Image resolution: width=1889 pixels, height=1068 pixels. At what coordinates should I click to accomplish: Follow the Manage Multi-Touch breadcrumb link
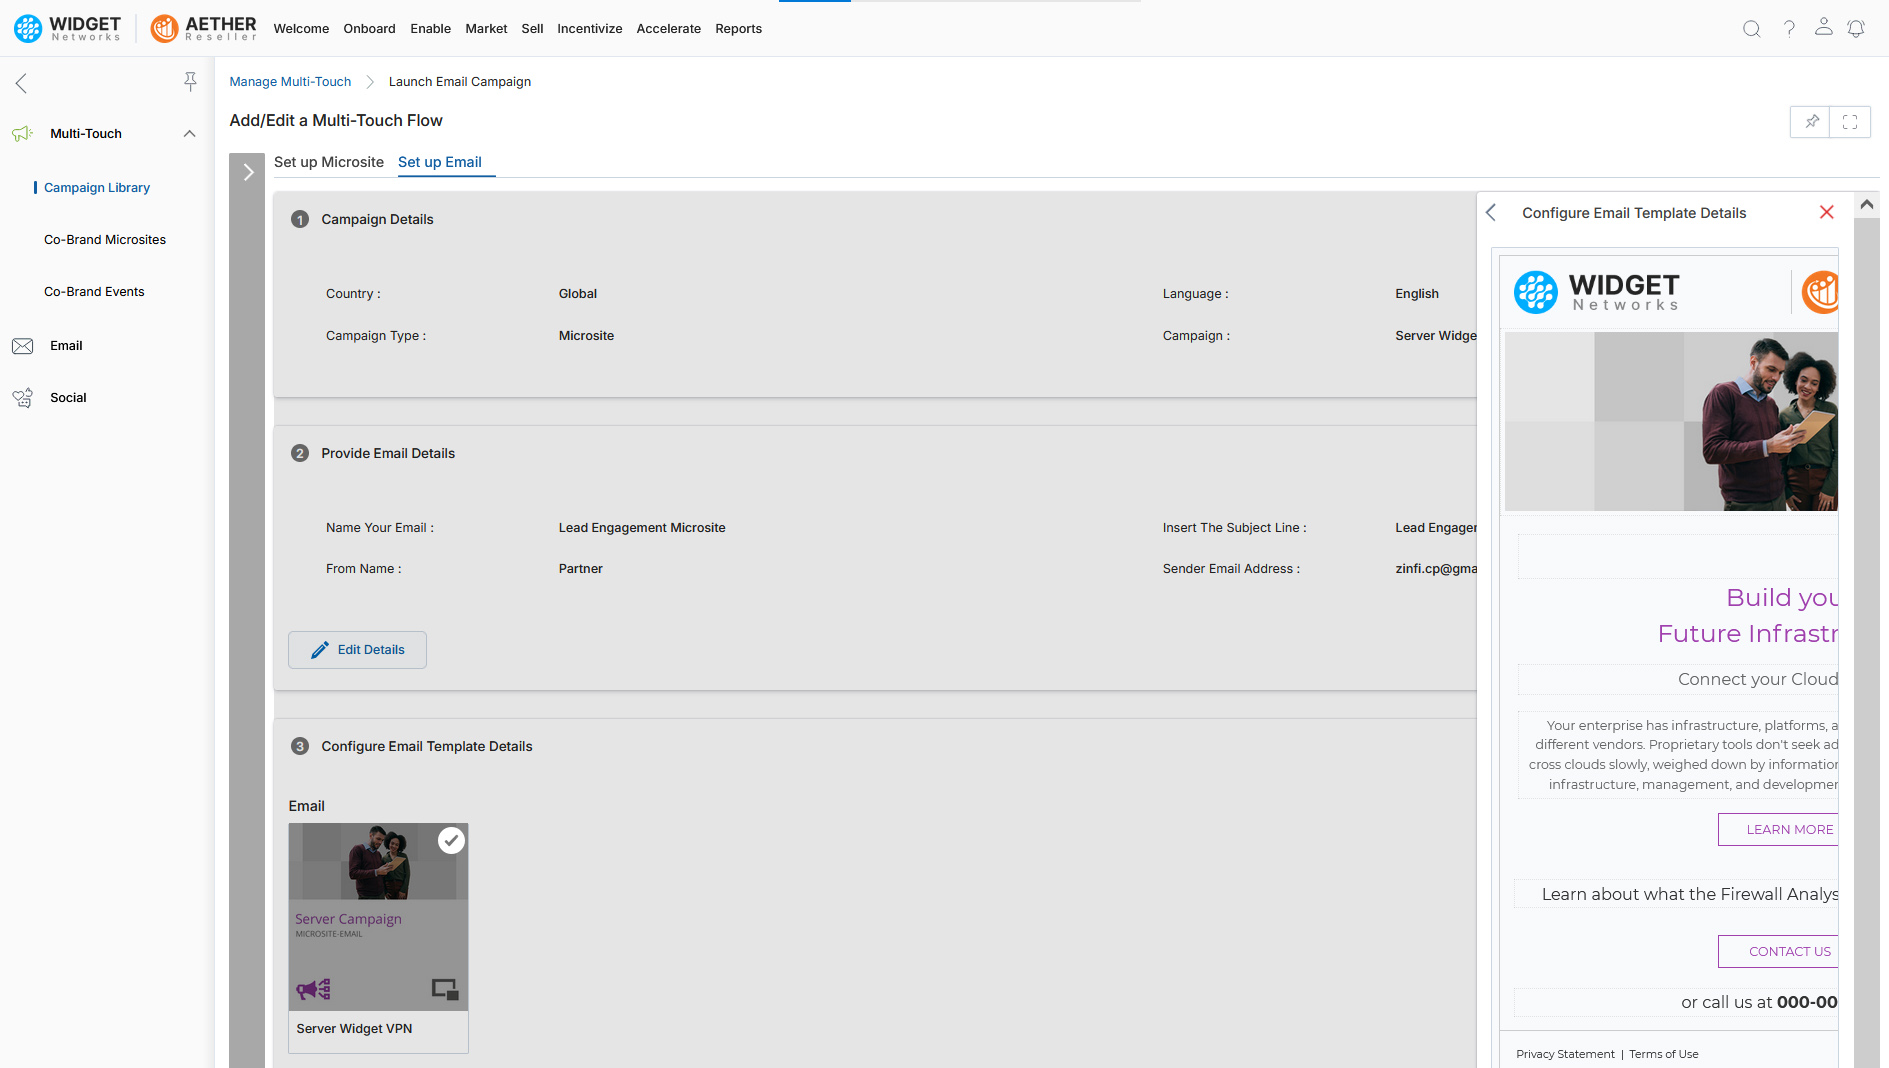coord(290,82)
